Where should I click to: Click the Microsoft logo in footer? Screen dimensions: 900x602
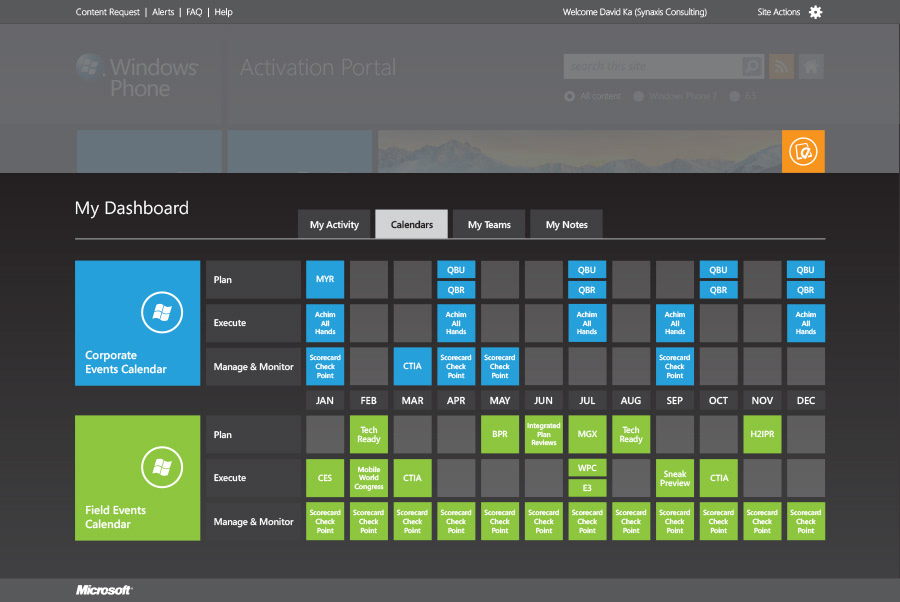[104, 590]
